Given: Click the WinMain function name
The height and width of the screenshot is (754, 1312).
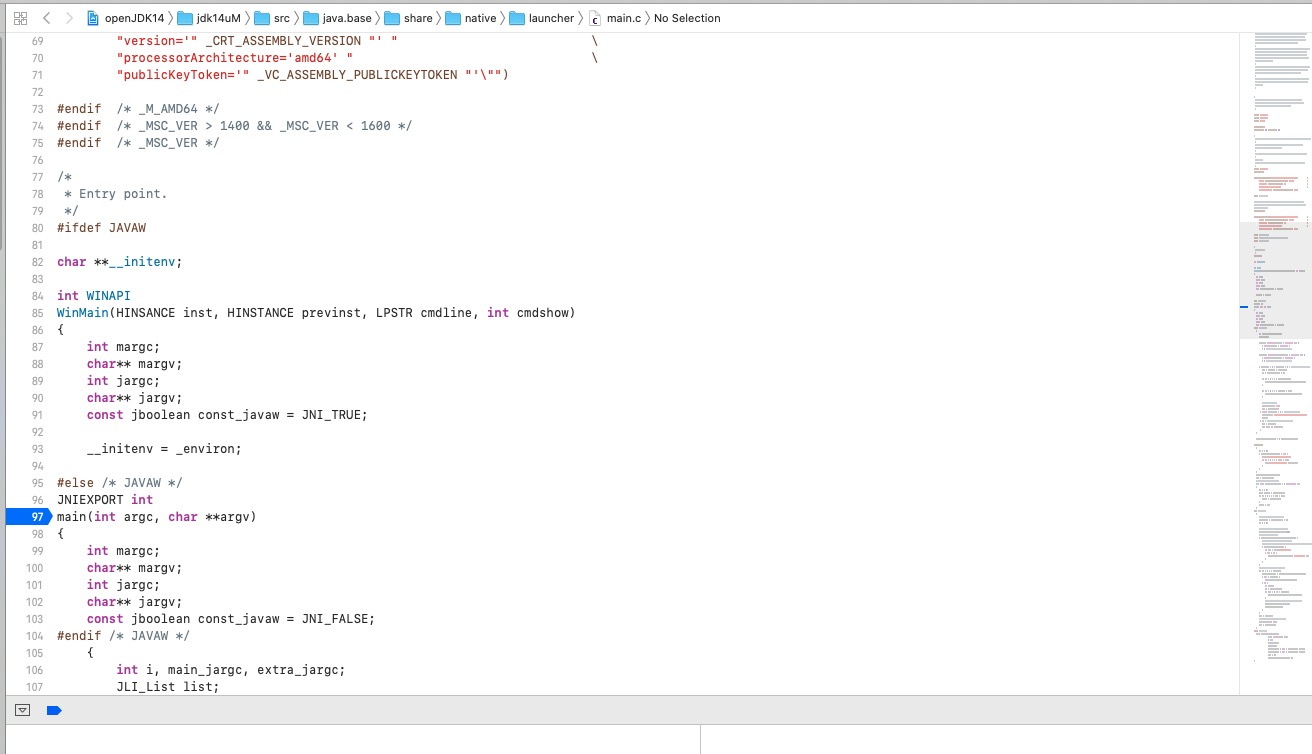Looking at the screenshot, I should 82,313.
